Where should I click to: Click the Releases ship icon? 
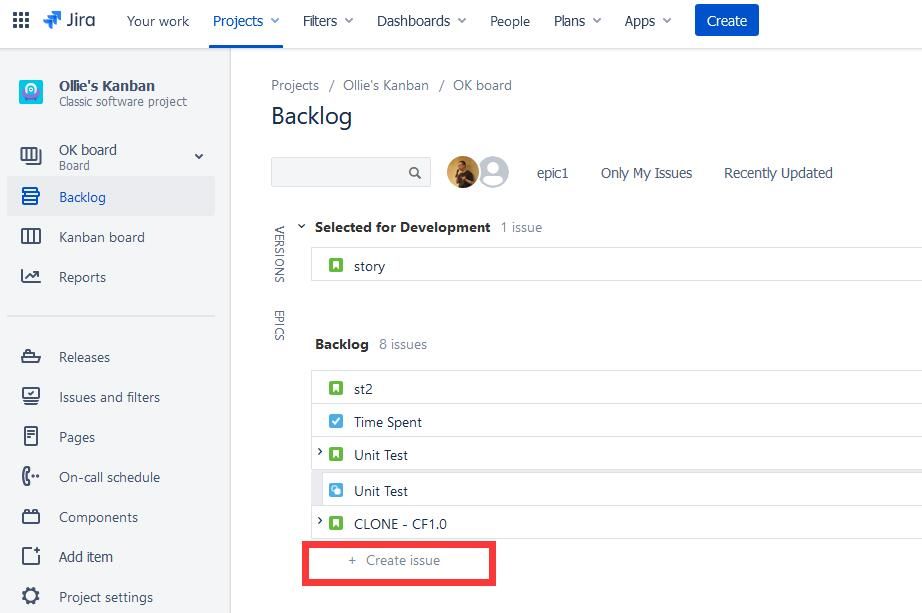click(x=31, y=357)
